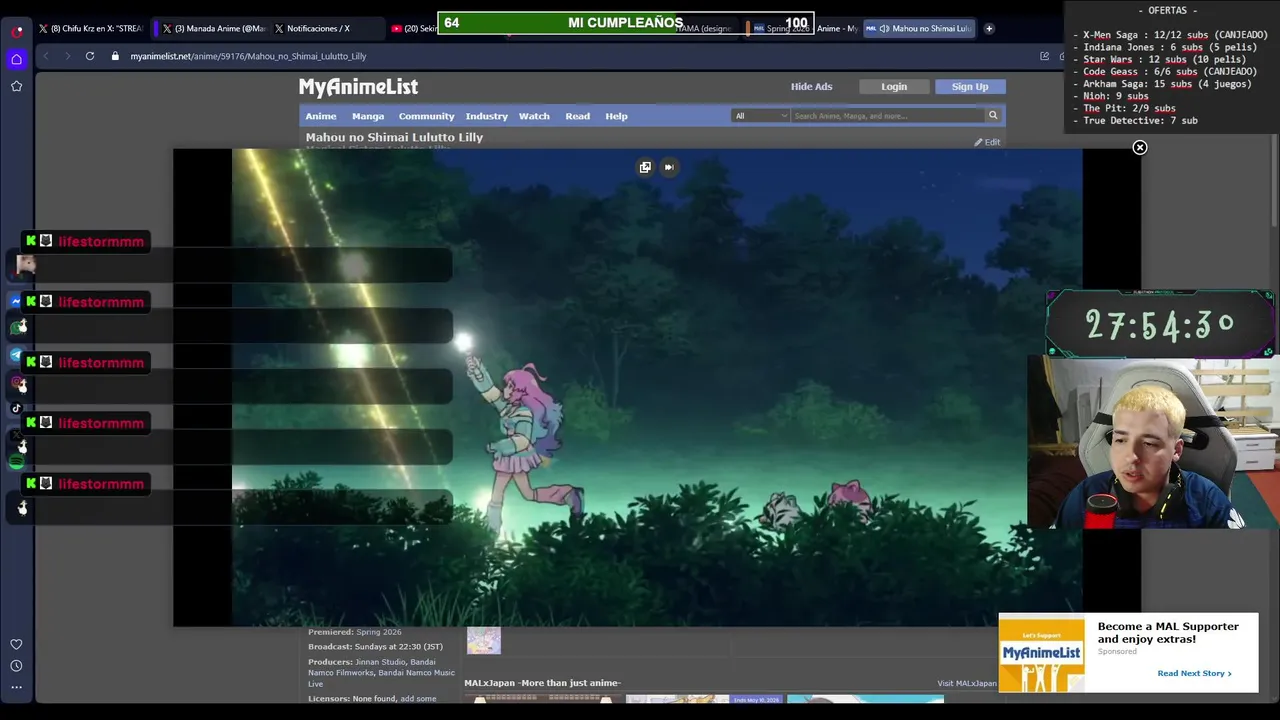Screen dimensions: 1280x720
Task: Click the Opera GX logo icon
Action: [17, 31]
